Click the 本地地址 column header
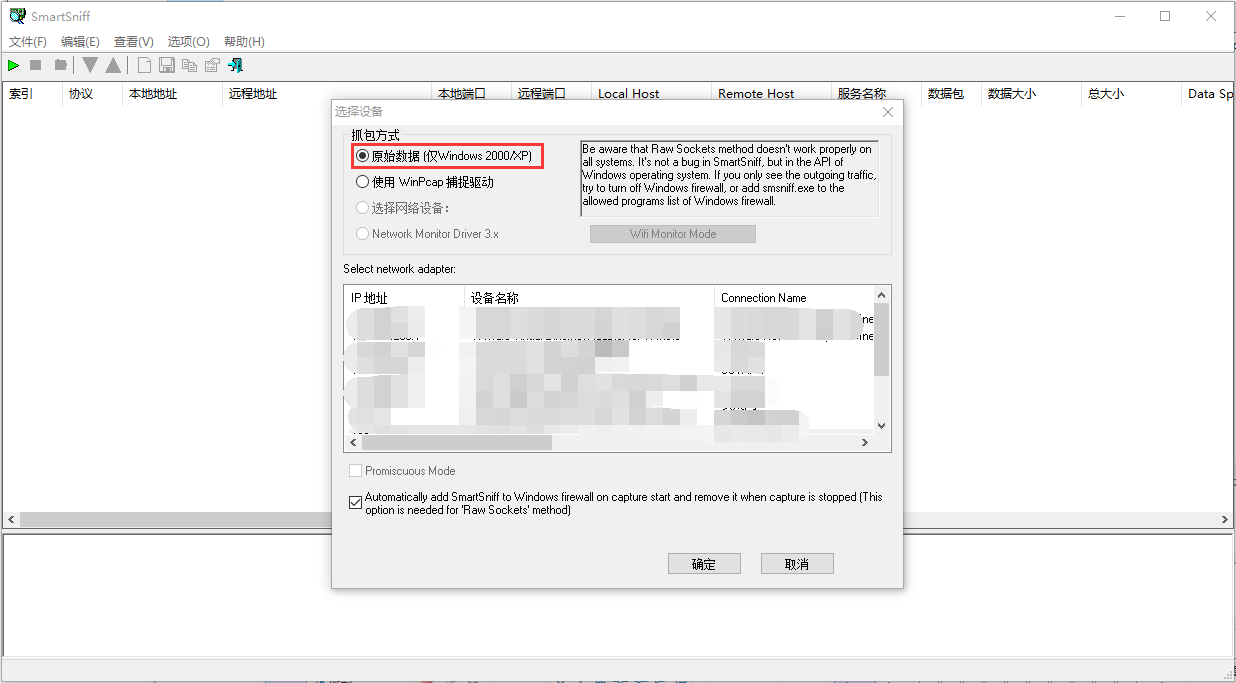The height and width of the screenshot is (683, 1236). pyautogui.click(x=172, y=93)
